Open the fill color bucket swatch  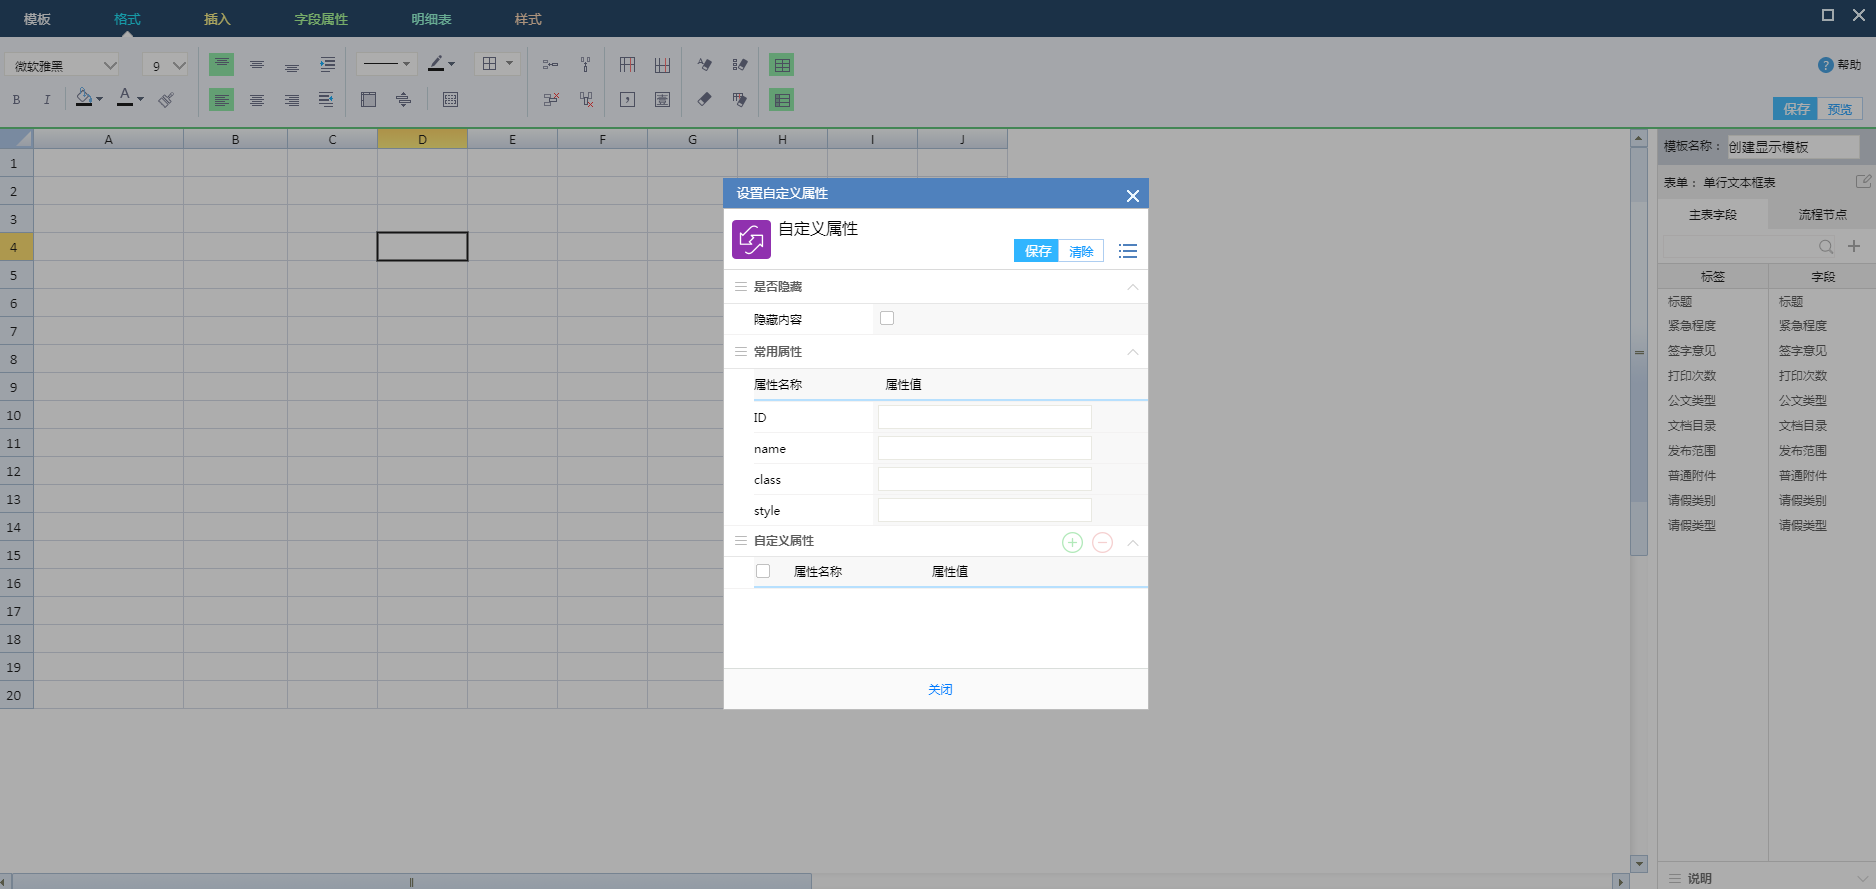(85, 98)
